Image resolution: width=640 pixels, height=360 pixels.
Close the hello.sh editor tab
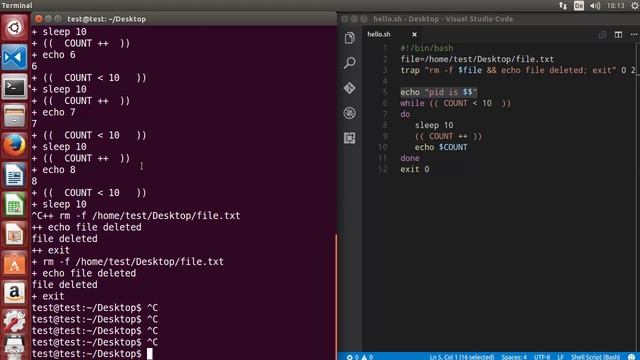point(414,35)
